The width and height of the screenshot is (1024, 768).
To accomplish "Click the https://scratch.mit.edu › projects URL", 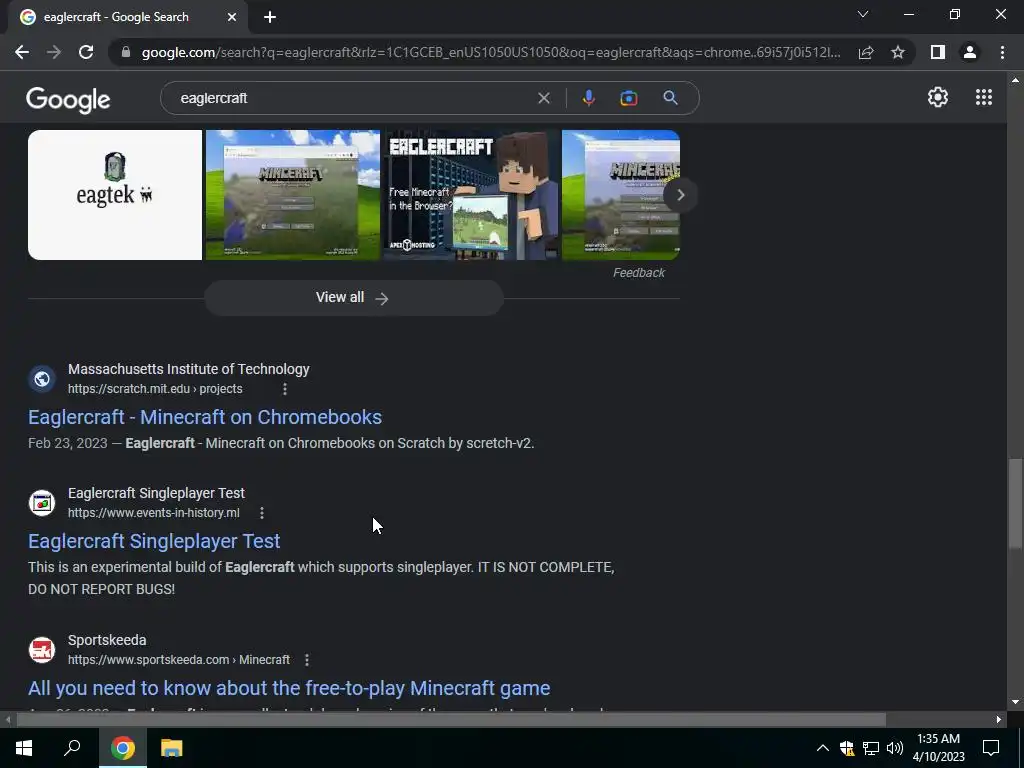I will tap(155, 389).
